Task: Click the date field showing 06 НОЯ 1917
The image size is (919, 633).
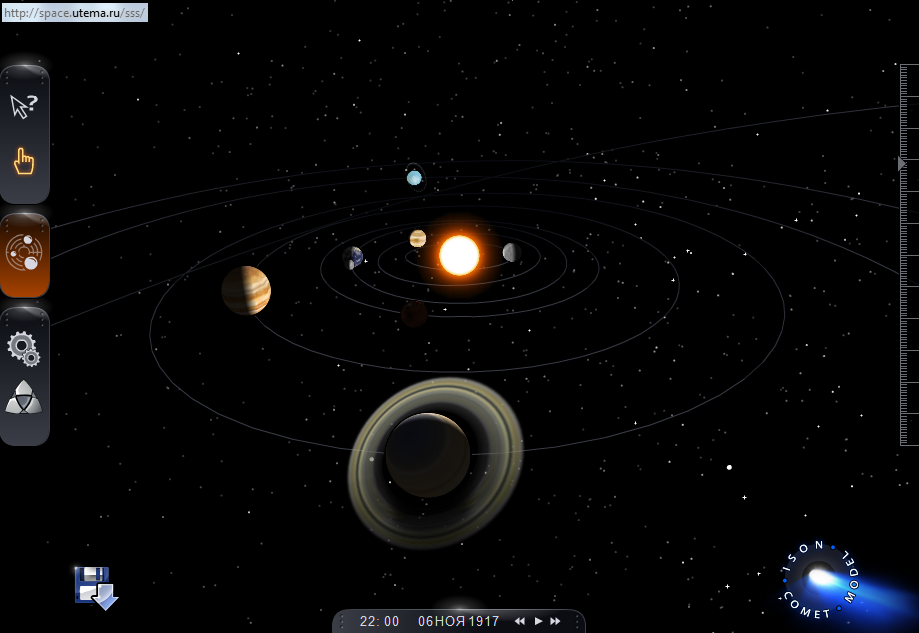Action: 458,621
